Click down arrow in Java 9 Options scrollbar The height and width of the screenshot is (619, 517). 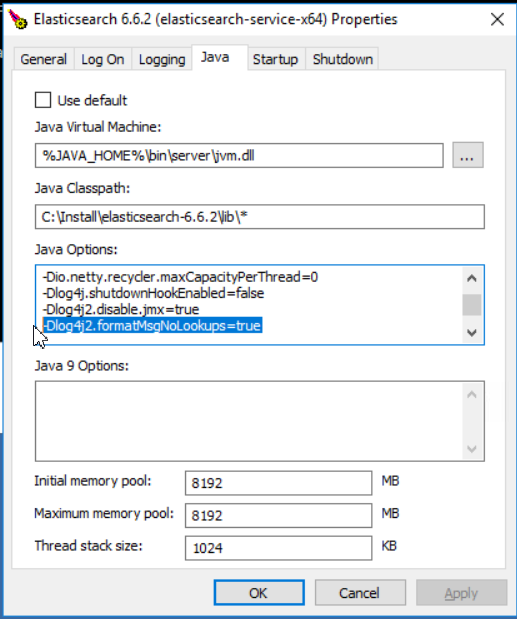472,449
